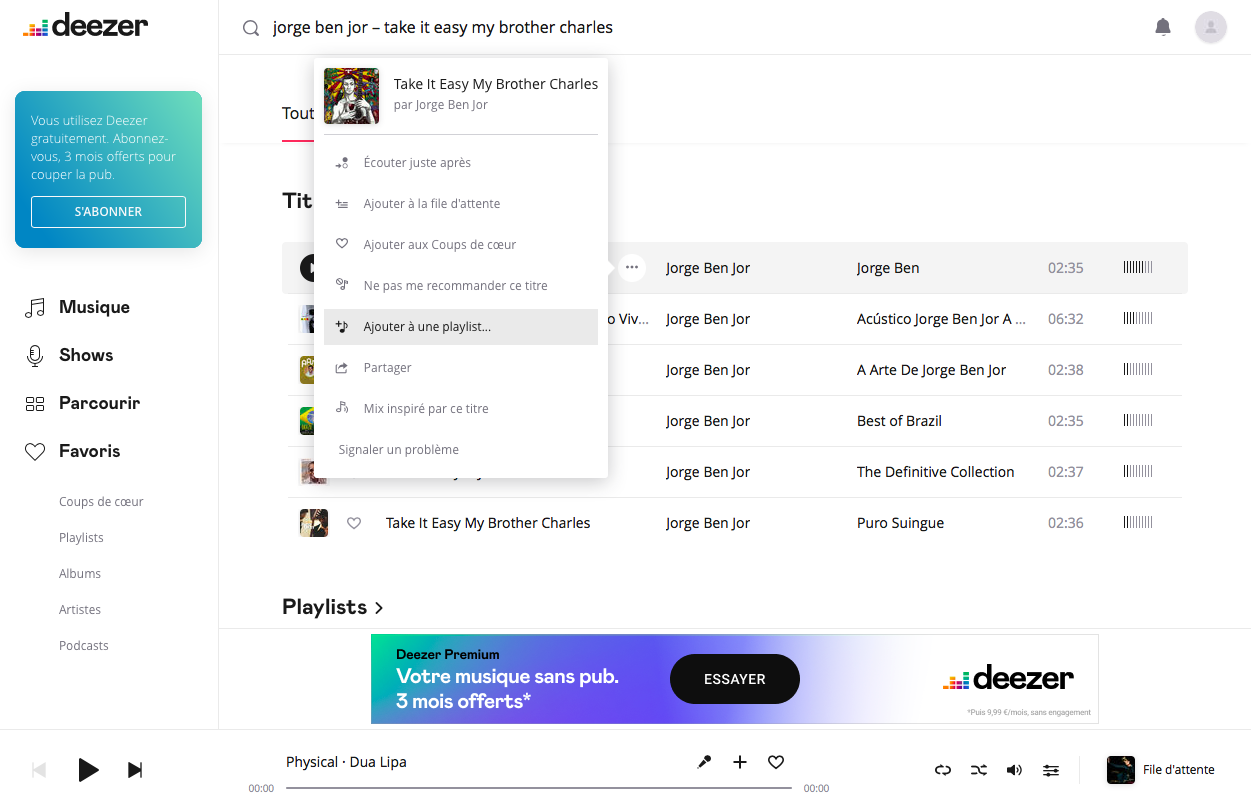Click the lyrics microphone icon in player
The height and width of the screenshot is (805, 1251).
704,762
